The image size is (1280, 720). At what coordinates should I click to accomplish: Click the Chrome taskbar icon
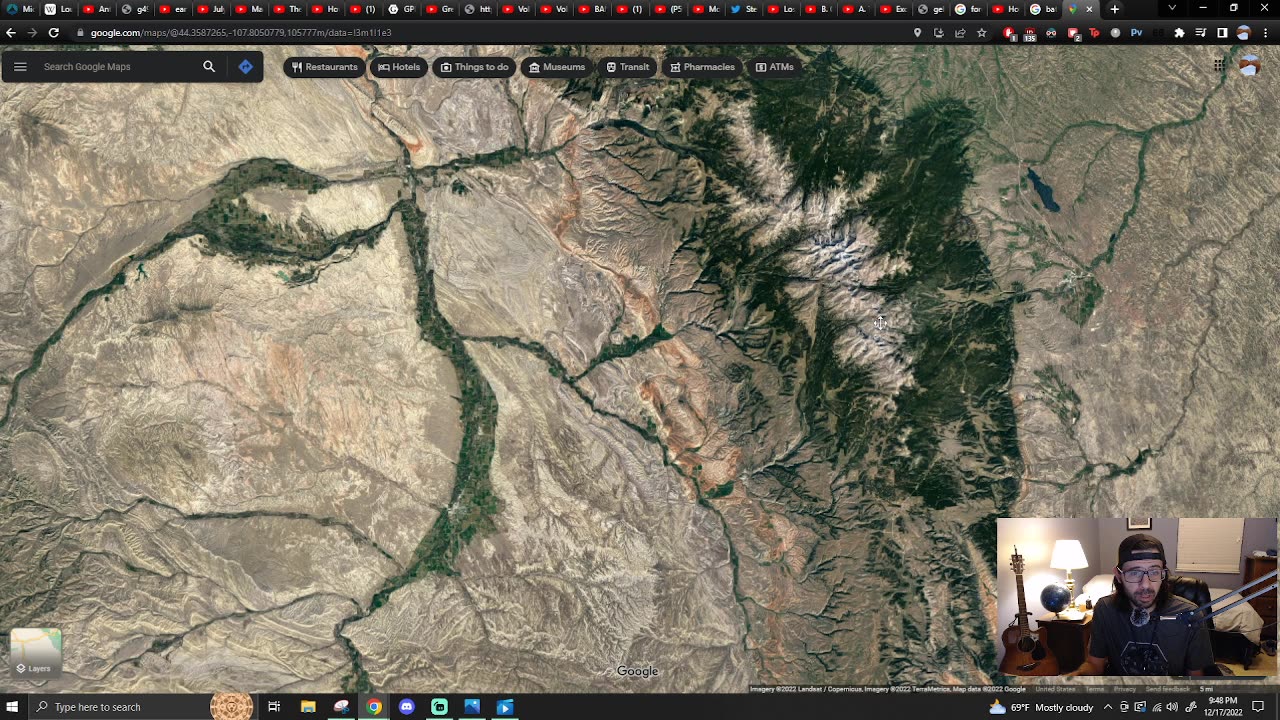[x=373, y=707]
